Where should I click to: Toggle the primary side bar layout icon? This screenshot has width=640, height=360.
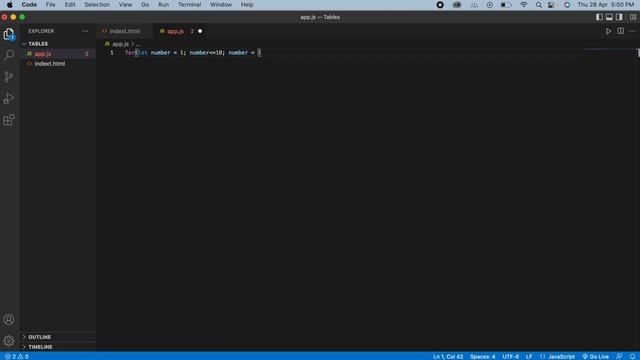[x=599, y=17]
